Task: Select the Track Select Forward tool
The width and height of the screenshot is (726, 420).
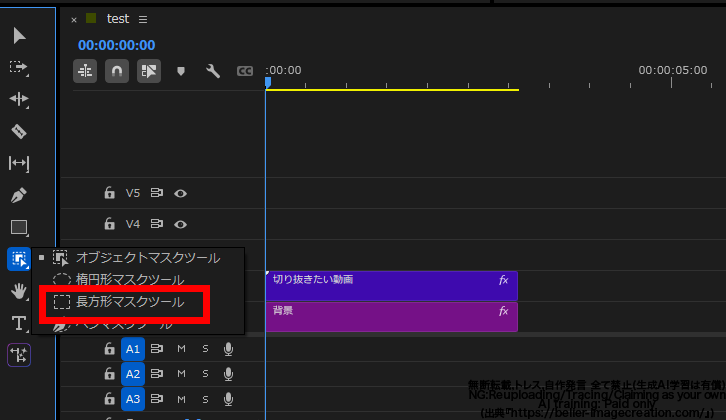Action: [19, 68]
